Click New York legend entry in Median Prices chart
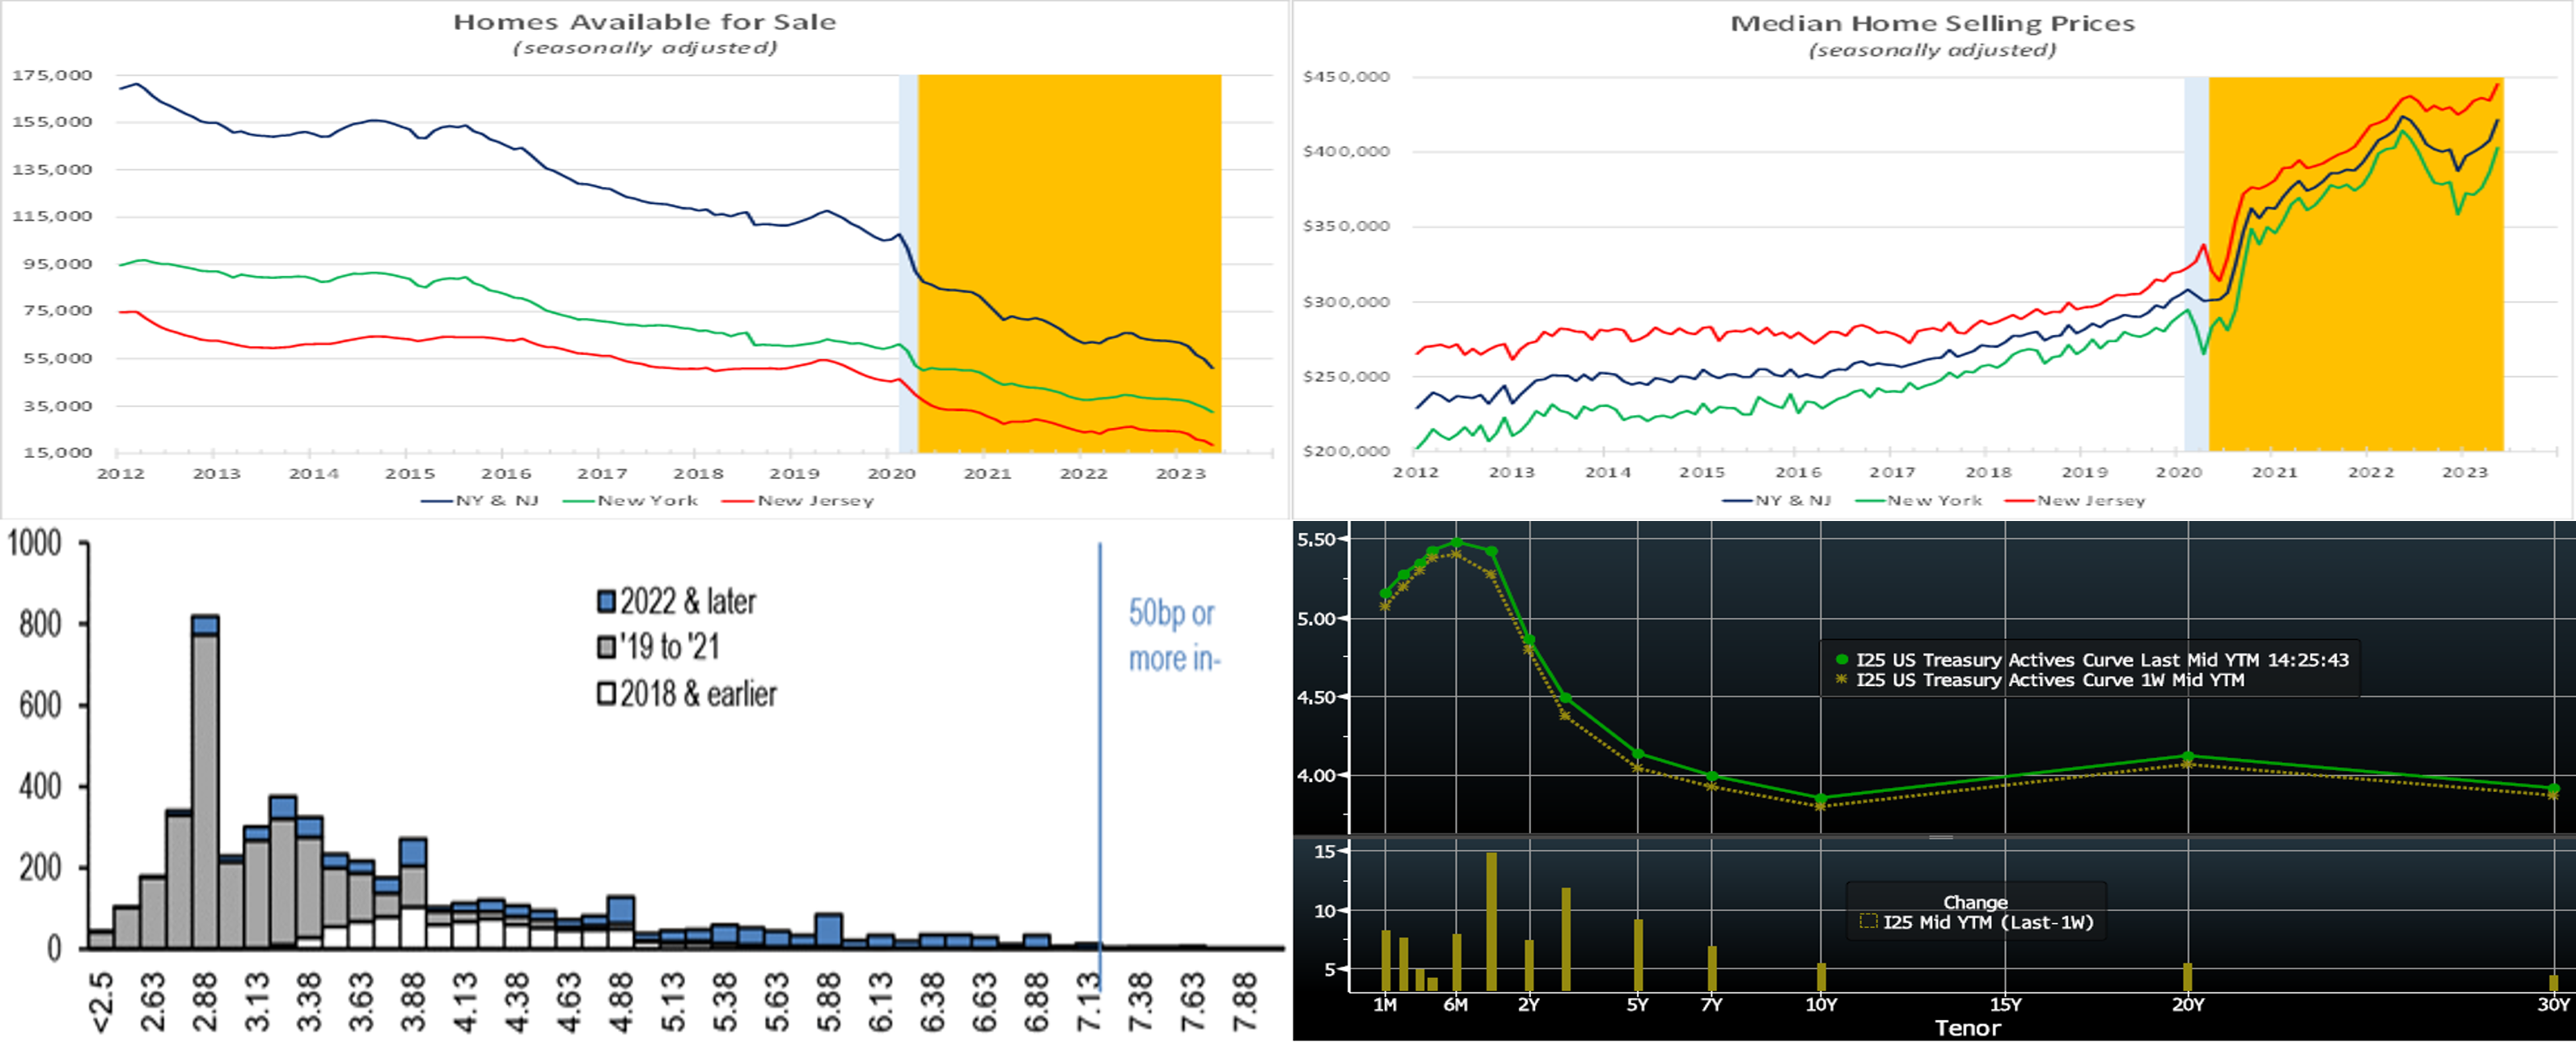This screenshot has width=2576, height=1042. (1933, 500)
